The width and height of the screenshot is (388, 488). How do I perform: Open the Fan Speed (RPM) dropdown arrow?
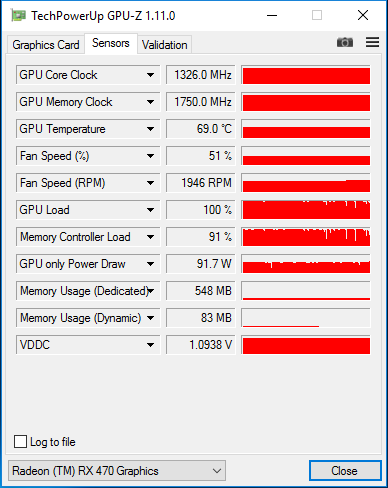coord(150,183)
